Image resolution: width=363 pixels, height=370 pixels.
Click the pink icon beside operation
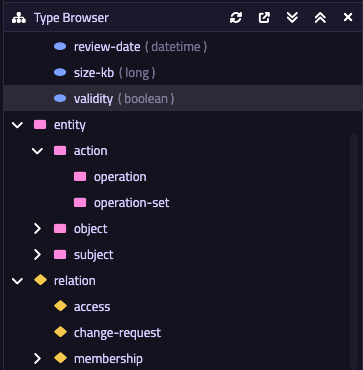pos(80,177)
